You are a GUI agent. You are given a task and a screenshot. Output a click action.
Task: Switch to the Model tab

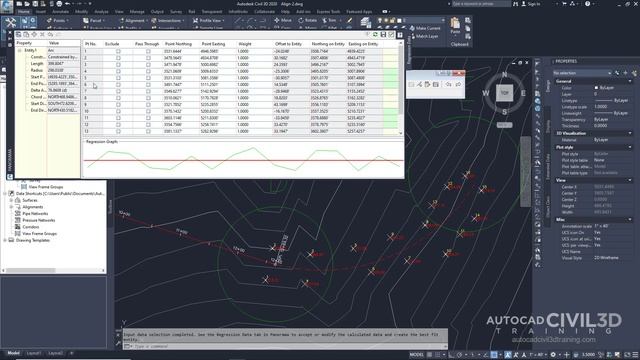(13, 353)
